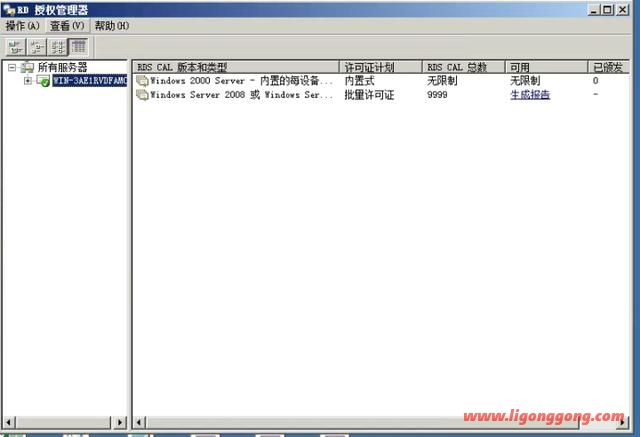Click the 所有服务器 servers icon
Screen dimensions: 640x437
[x=27, y=67]
